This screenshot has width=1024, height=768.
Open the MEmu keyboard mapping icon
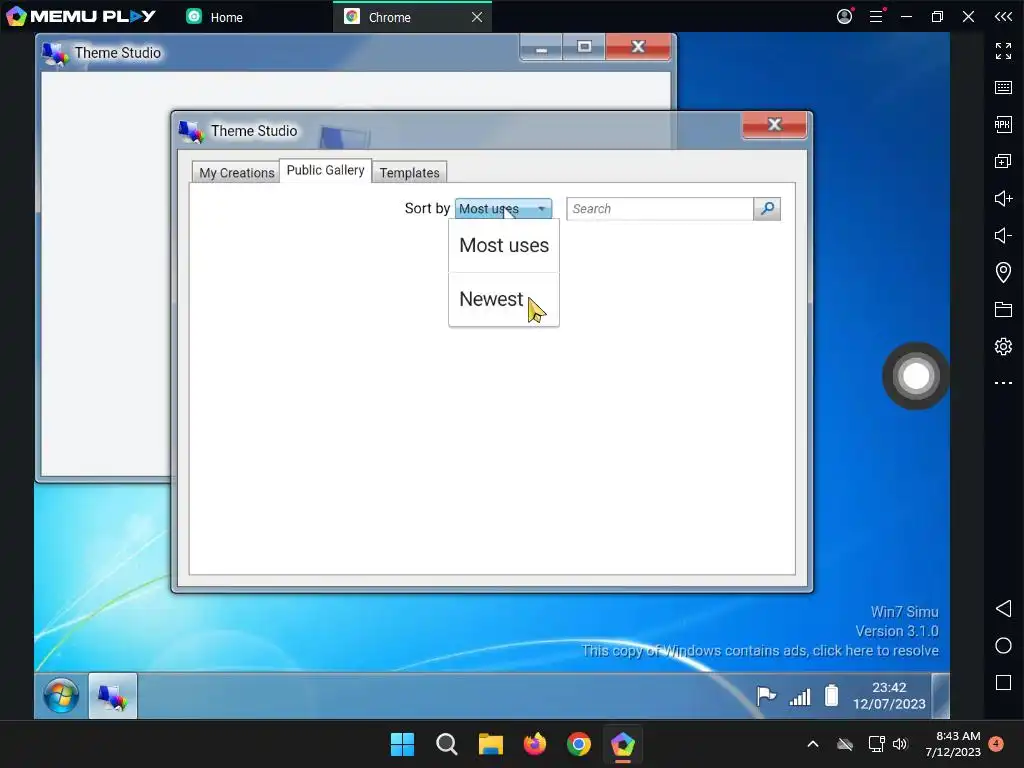pyautogui.click(x=1003, y=88)
